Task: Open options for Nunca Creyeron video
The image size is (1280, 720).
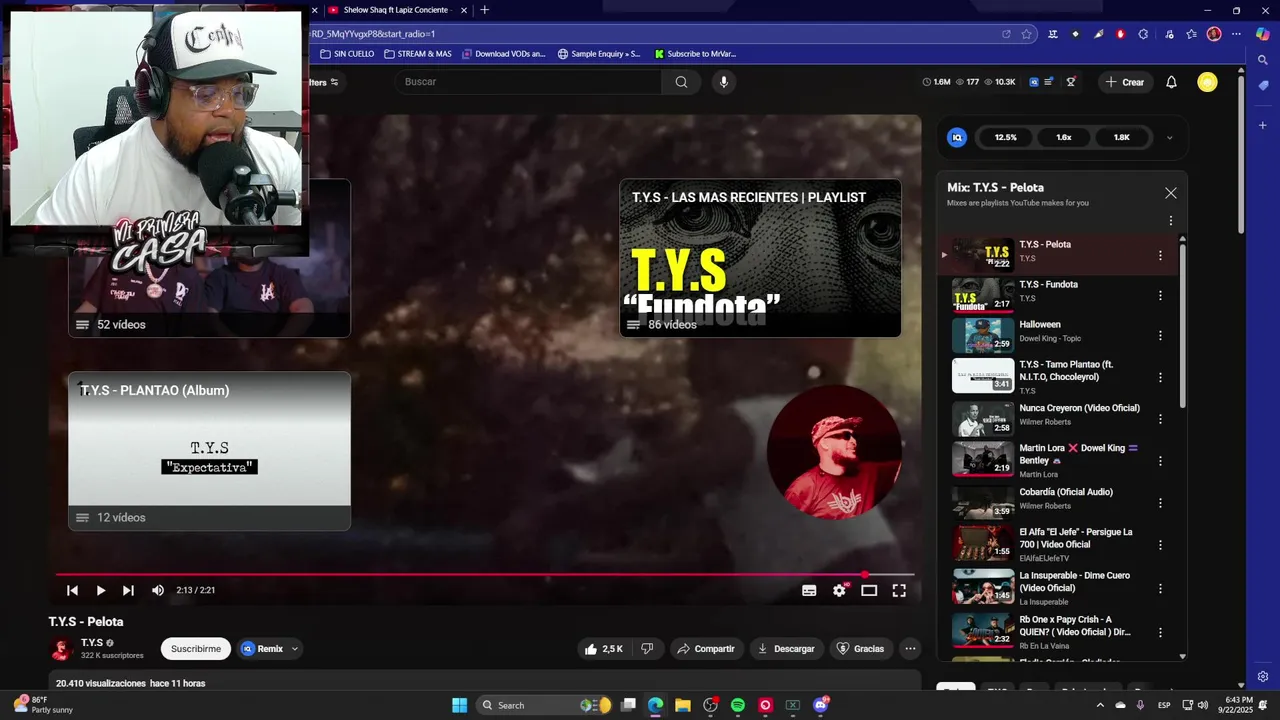Action: (x=1160, y=420)
